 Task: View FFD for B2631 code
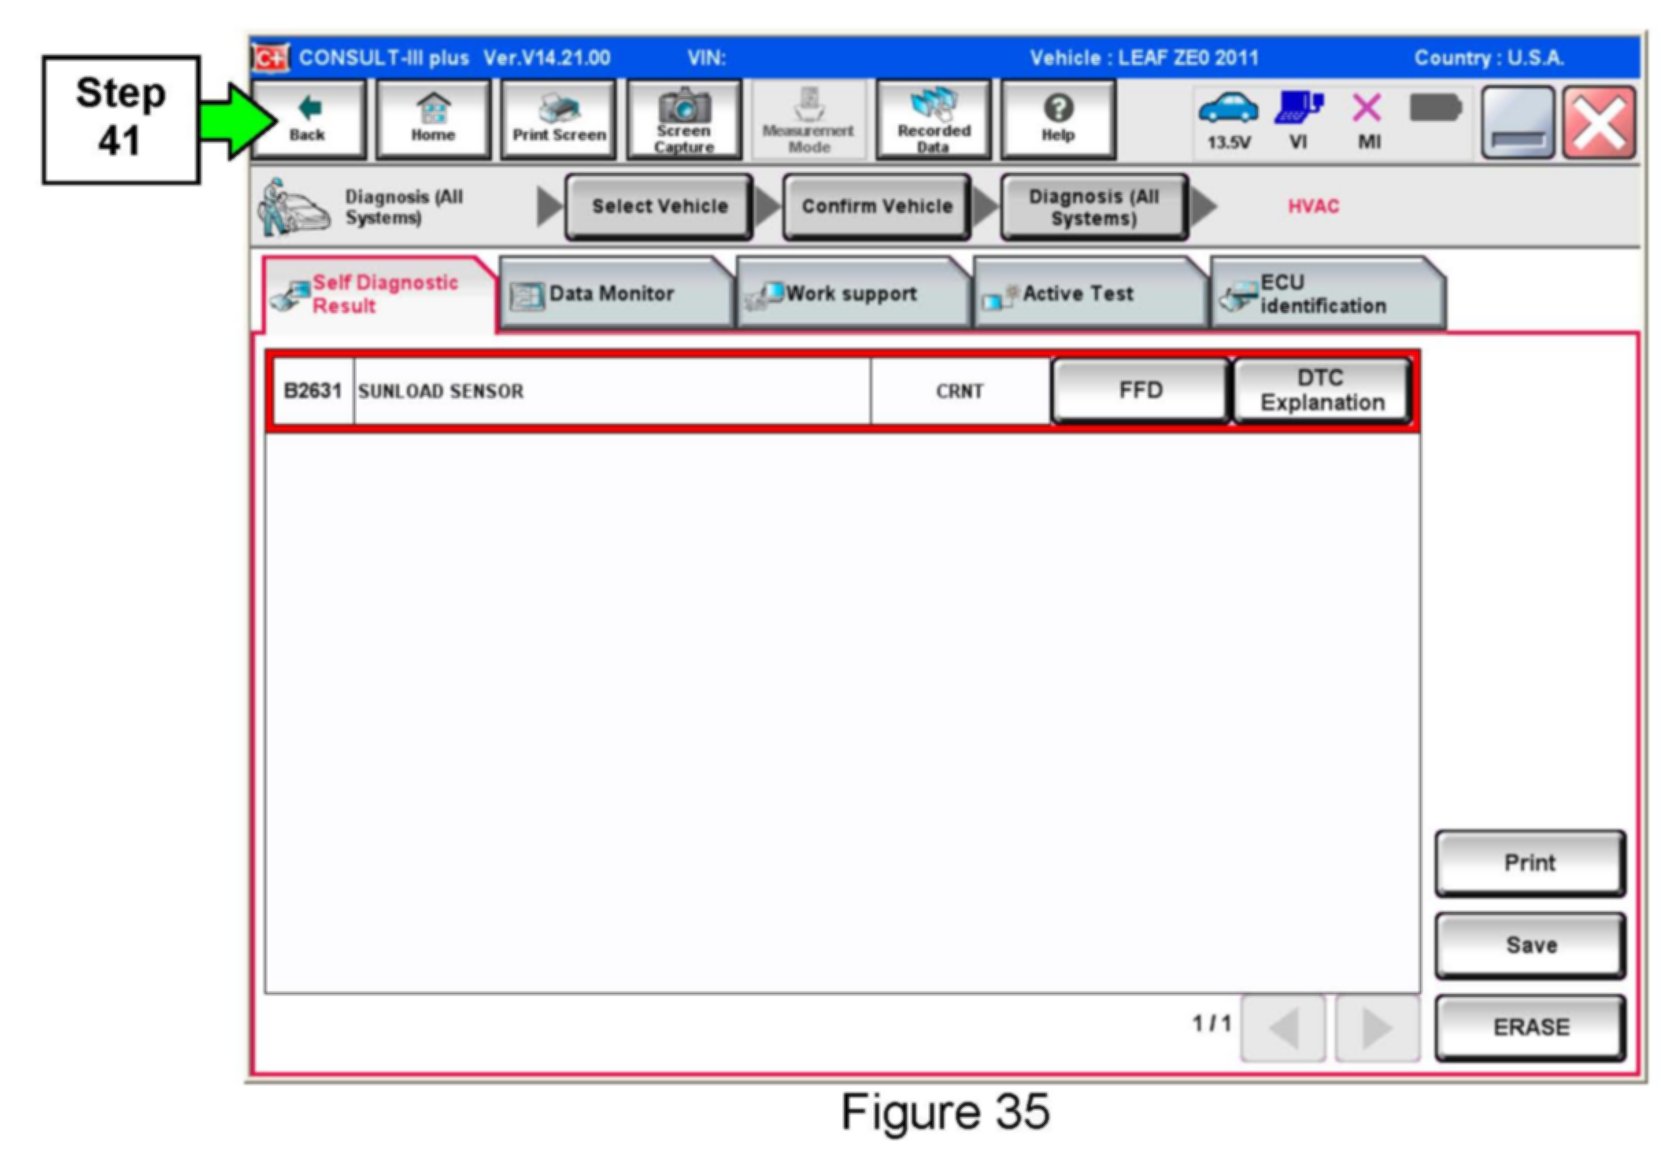pyautogui.click(x=1140, y=391)
